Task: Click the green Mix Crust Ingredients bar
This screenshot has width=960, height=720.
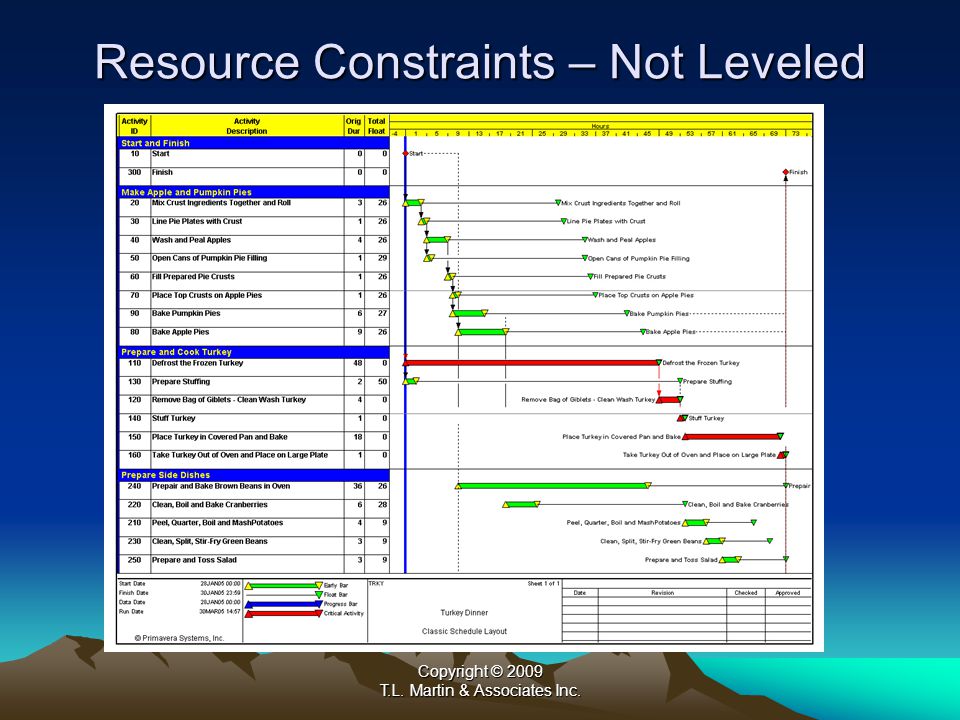Action: [413, 203]
